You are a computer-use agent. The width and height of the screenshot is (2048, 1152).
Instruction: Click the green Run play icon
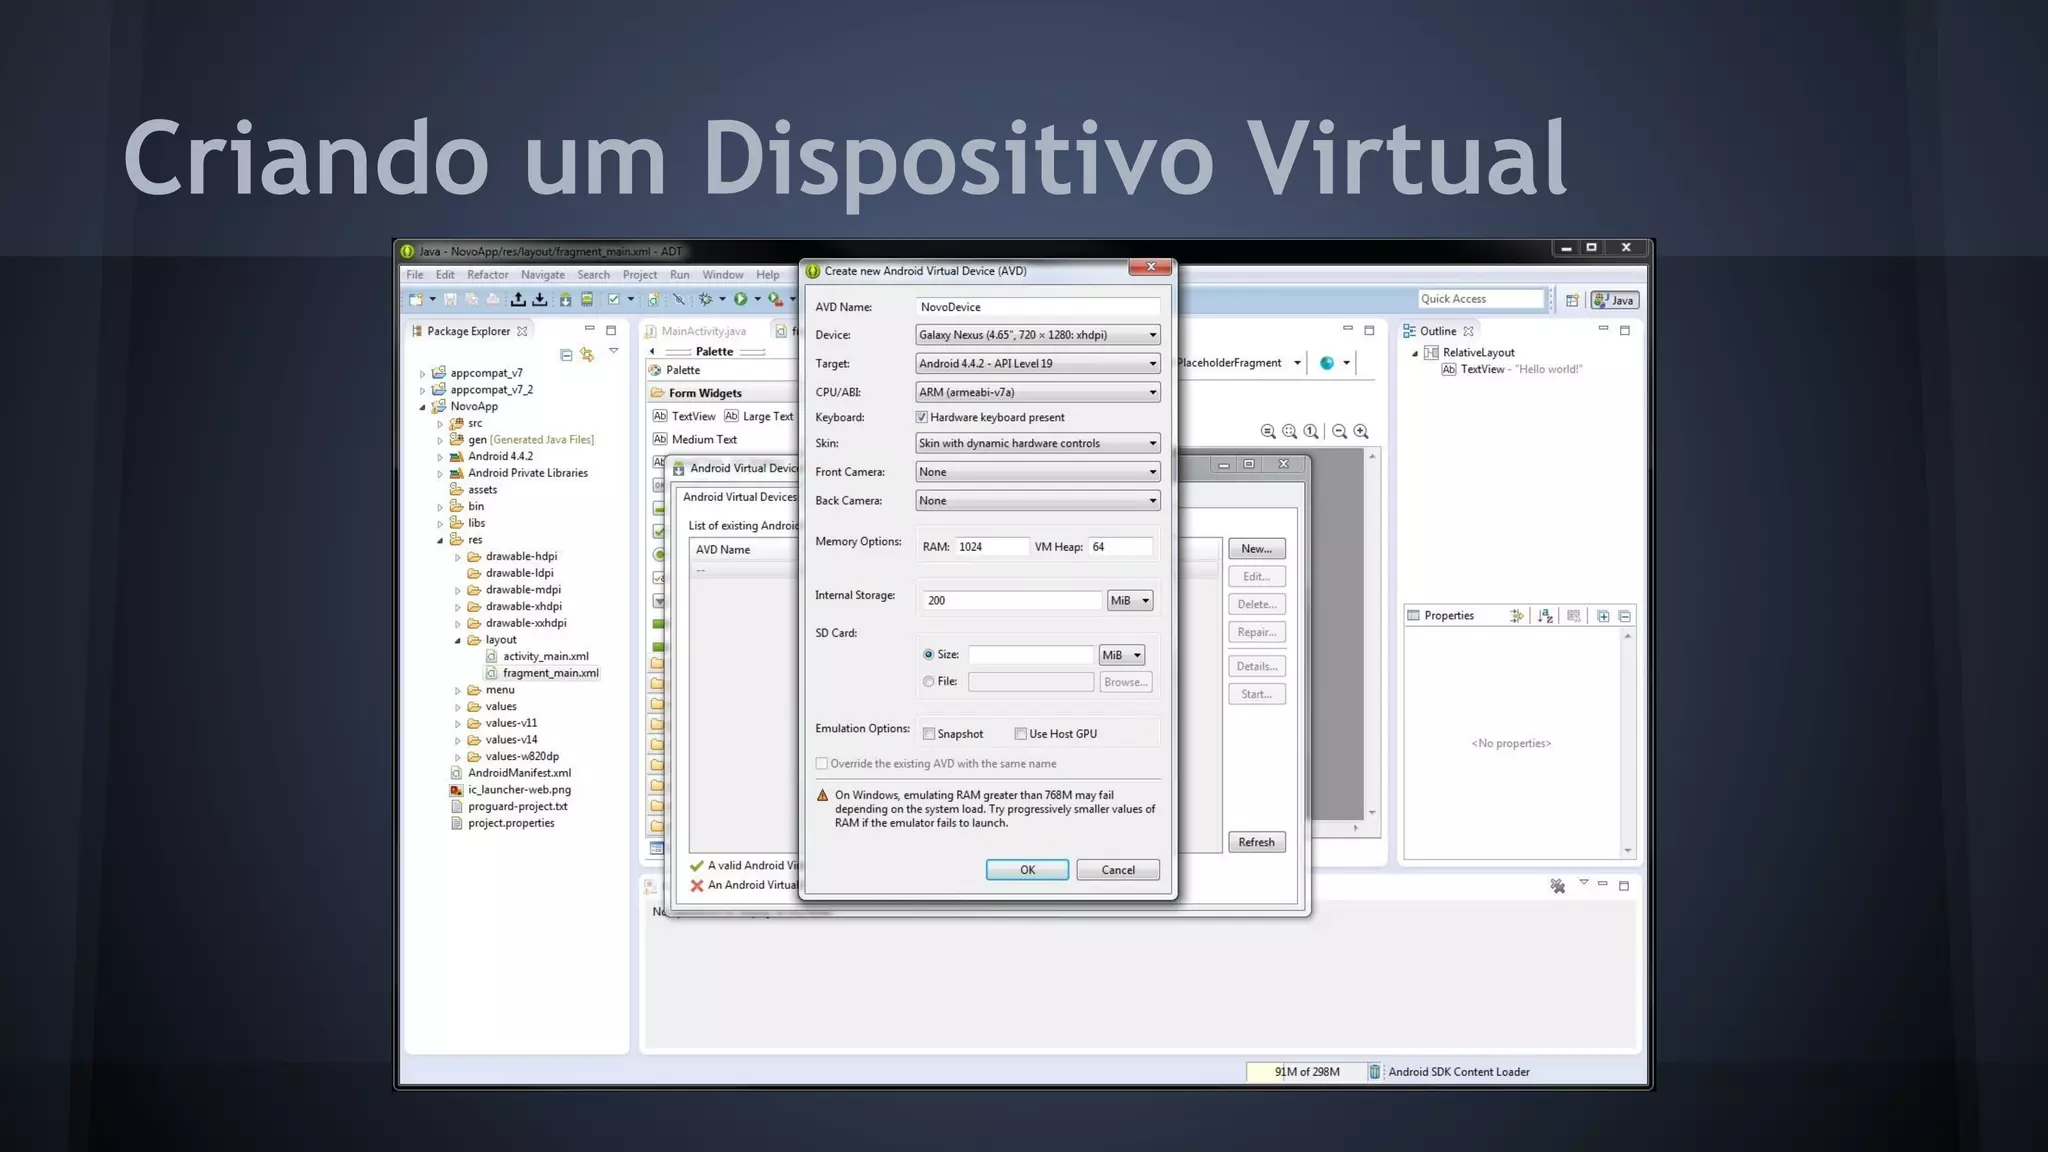click(x=740, y=299)
